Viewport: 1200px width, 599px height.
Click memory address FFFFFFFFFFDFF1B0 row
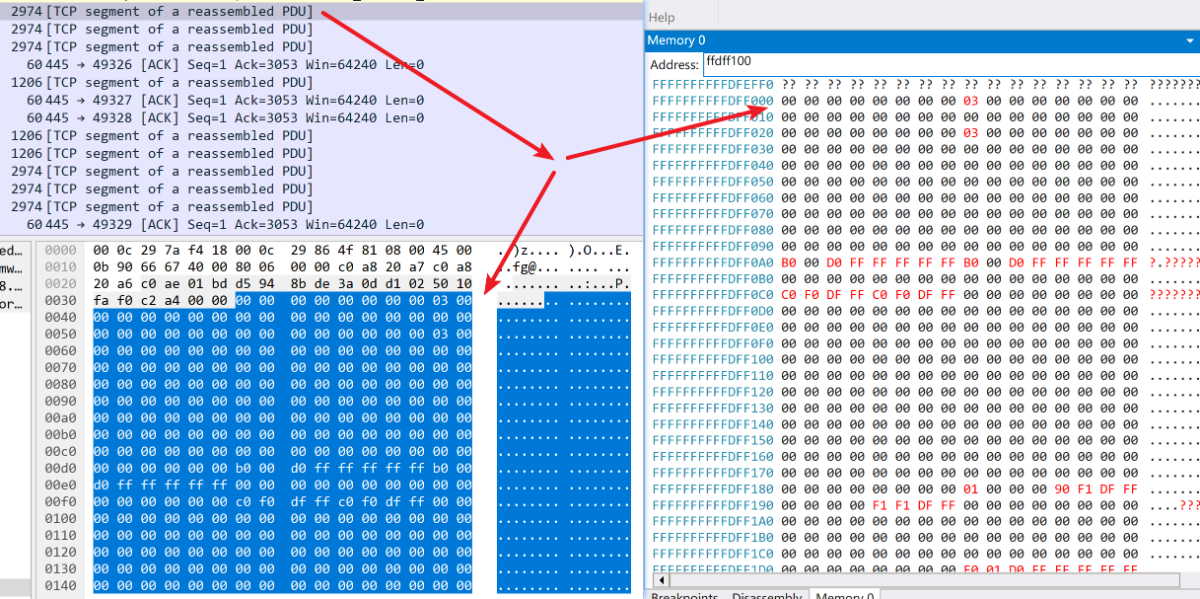925,536
